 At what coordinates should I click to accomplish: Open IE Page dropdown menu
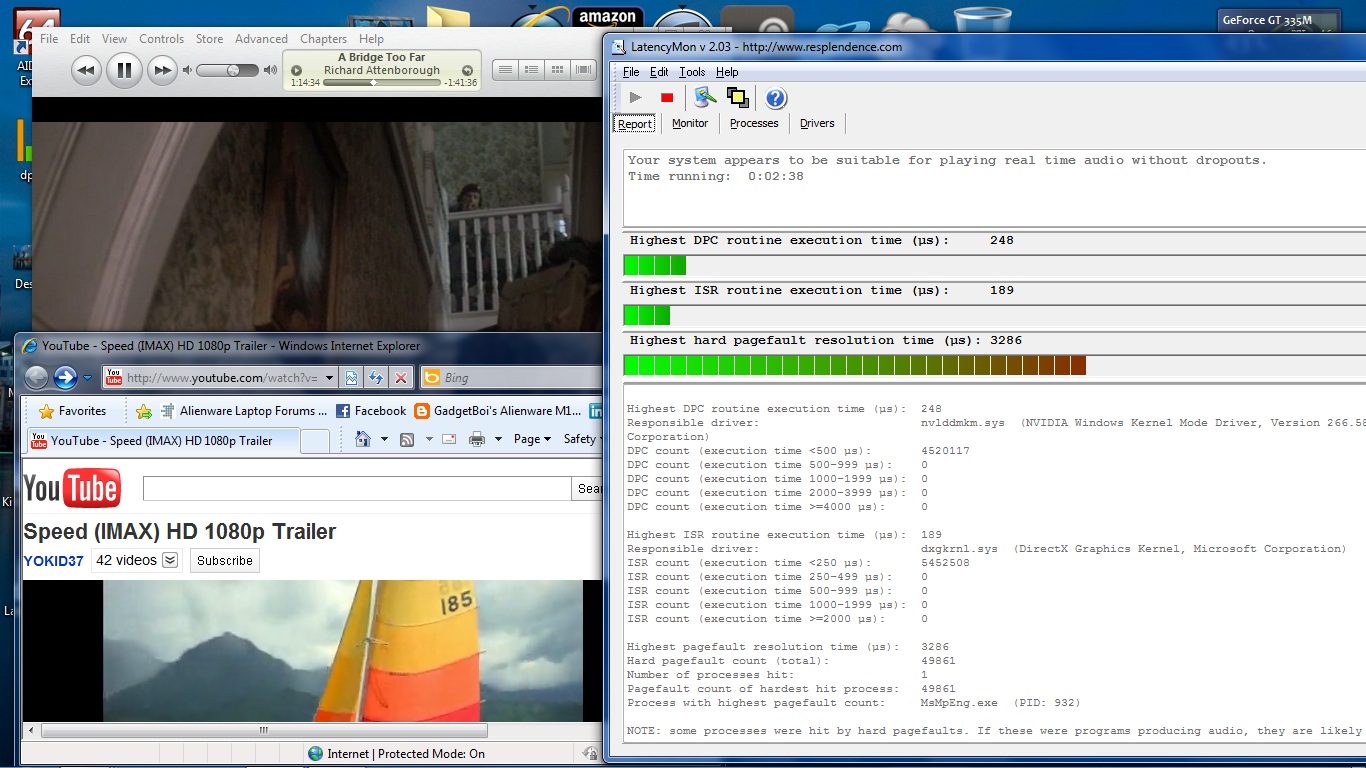(x=532, y=439)
